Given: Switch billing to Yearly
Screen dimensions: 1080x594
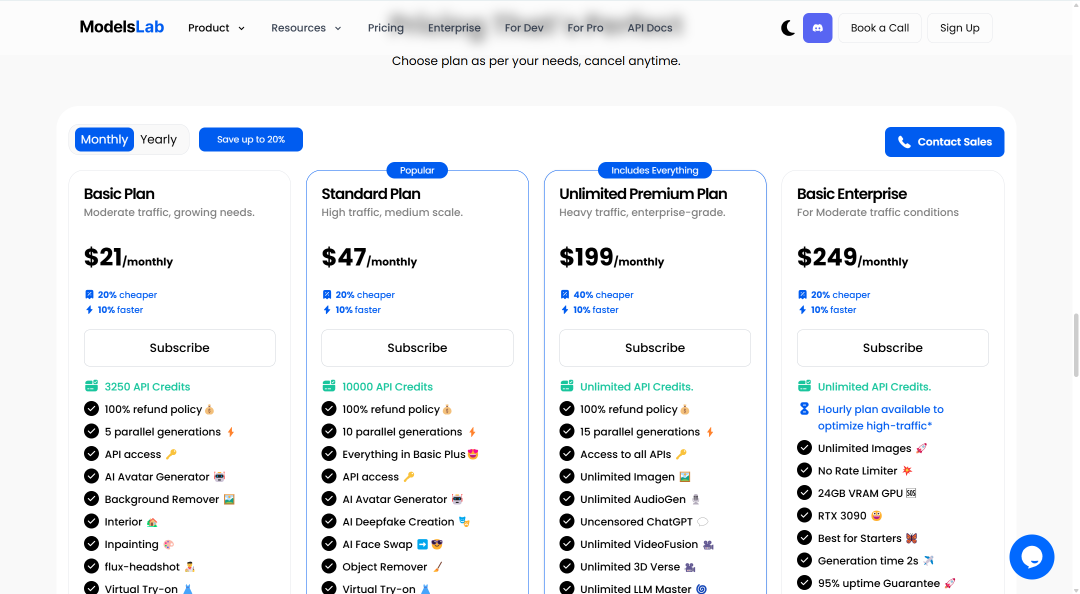Looking at the screenshot, I should pos(158,139).
